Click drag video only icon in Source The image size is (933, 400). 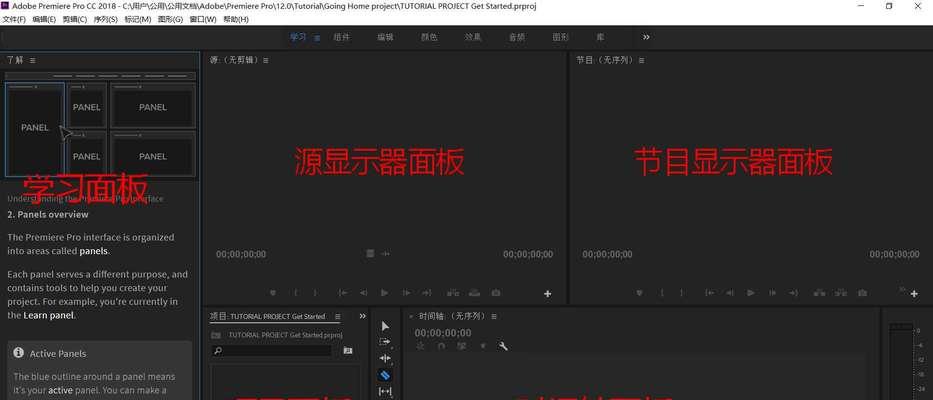click(x=370, y=254)
